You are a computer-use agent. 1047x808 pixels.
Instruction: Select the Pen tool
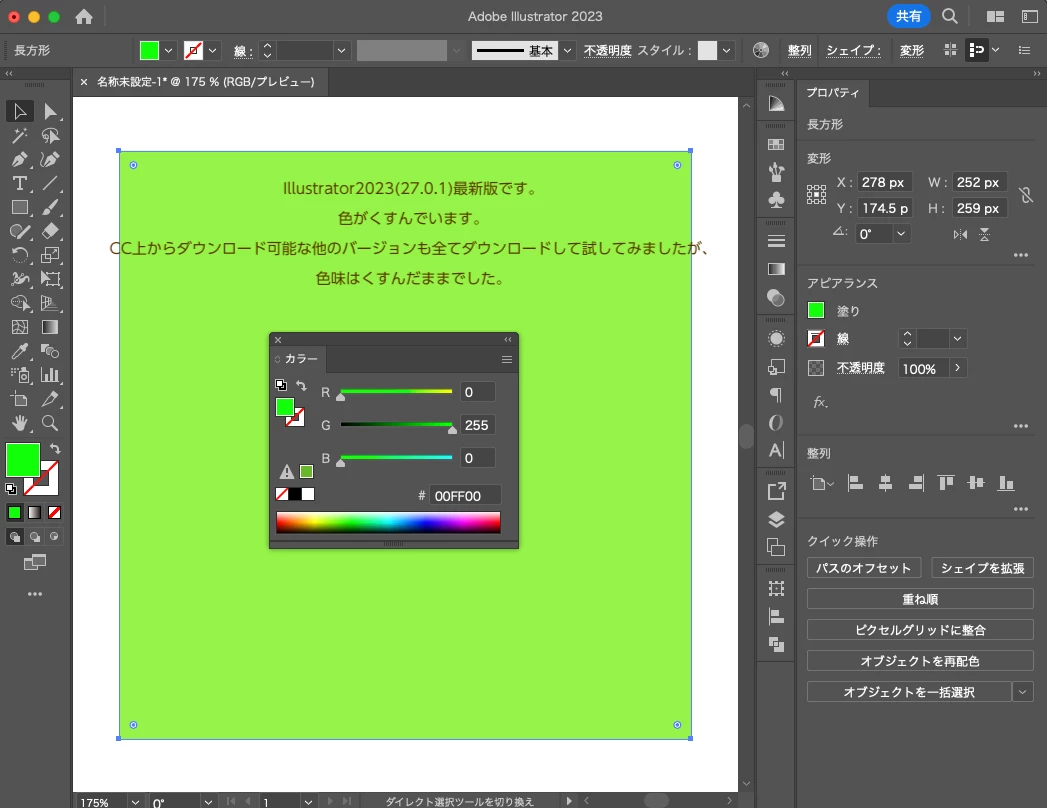click(19, 160)
